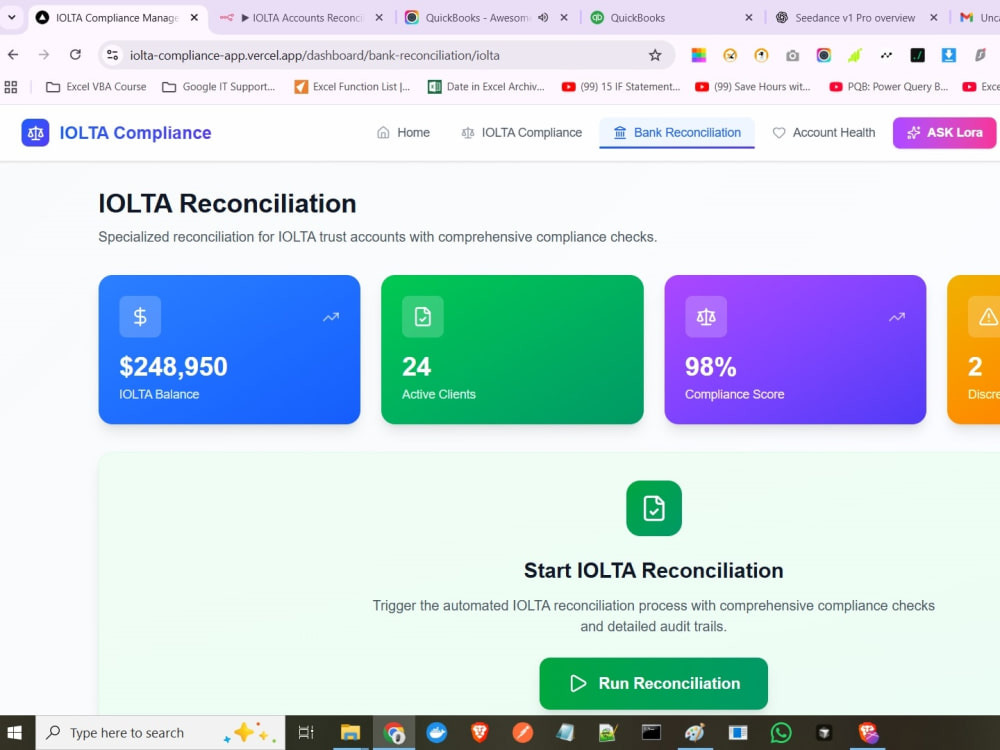The width and height of the screenshot is (1000, 750).
Task: Click the document check icon on Active Clients card
Action: tap(423, 316)
